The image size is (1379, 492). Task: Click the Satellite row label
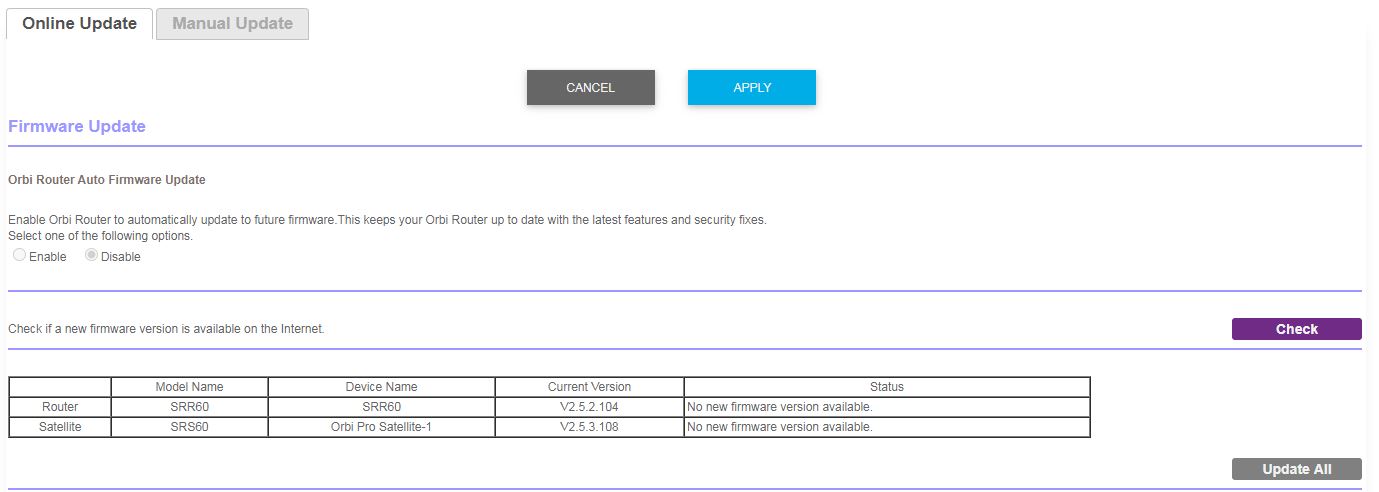click(x=60, y=427)
